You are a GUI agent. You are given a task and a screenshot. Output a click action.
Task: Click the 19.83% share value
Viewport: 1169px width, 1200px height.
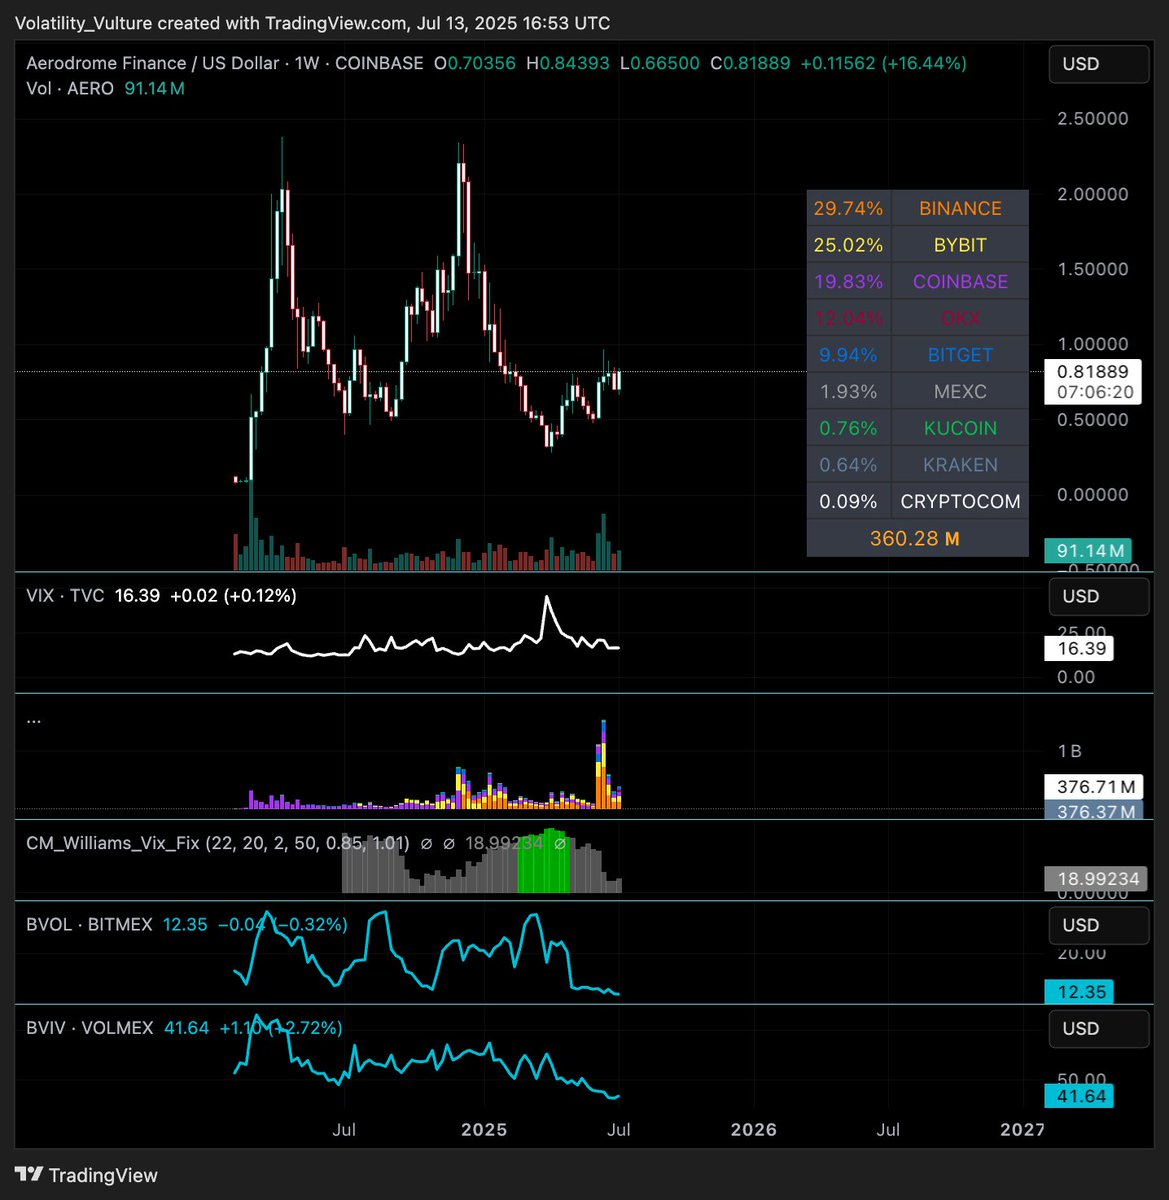coord(848,282)
